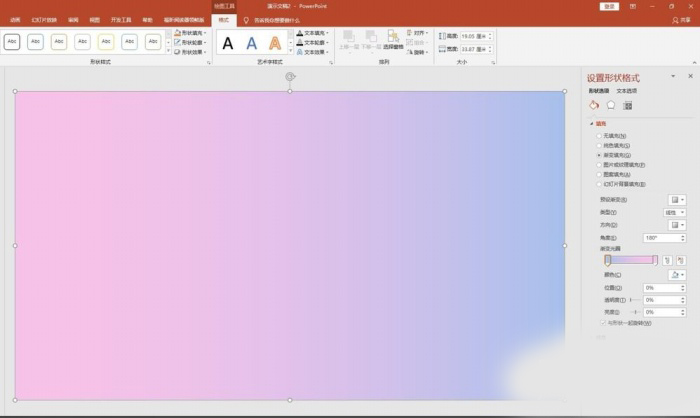
Task: Select Fill & Line paint bucket icon
Action: pos(594,105)
